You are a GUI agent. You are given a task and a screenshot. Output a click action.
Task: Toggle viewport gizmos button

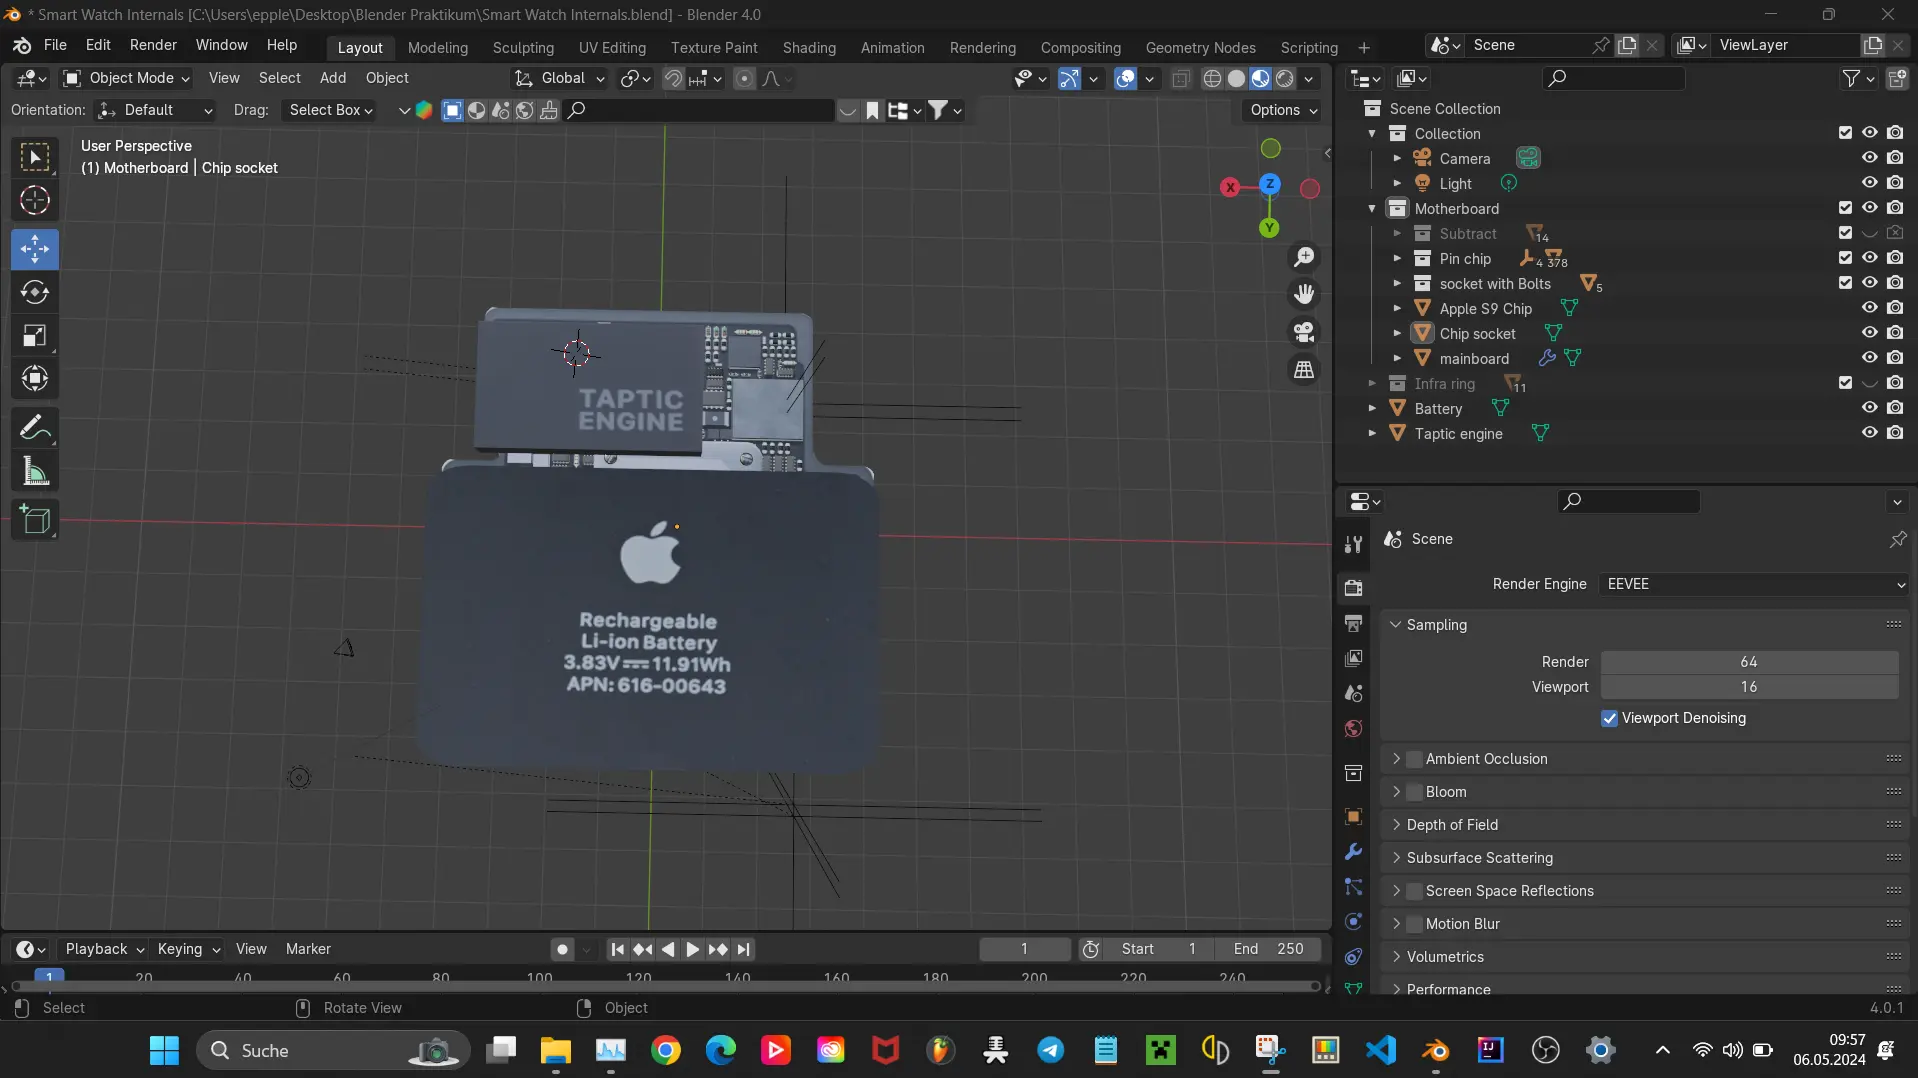(1069, 78)
